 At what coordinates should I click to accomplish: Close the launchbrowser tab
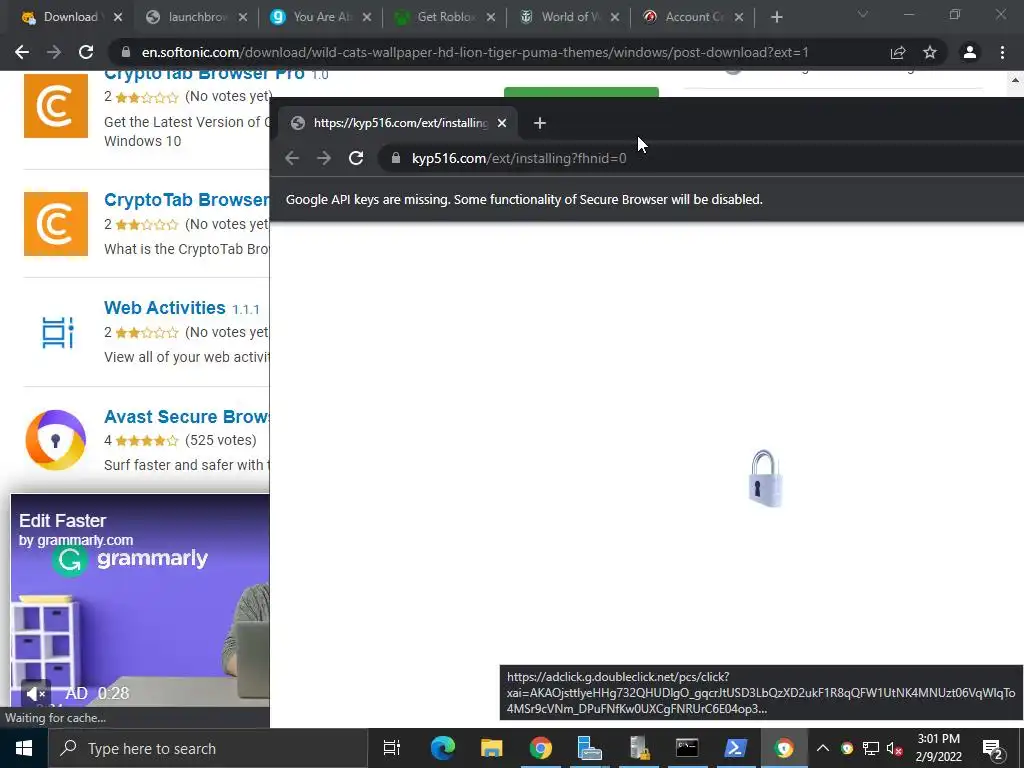point(243,18)
